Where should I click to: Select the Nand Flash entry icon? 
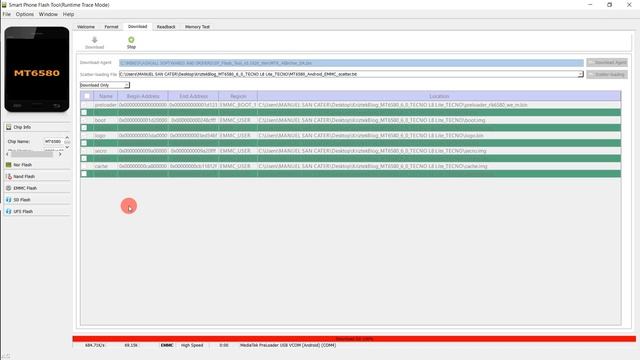coord(9,176)
